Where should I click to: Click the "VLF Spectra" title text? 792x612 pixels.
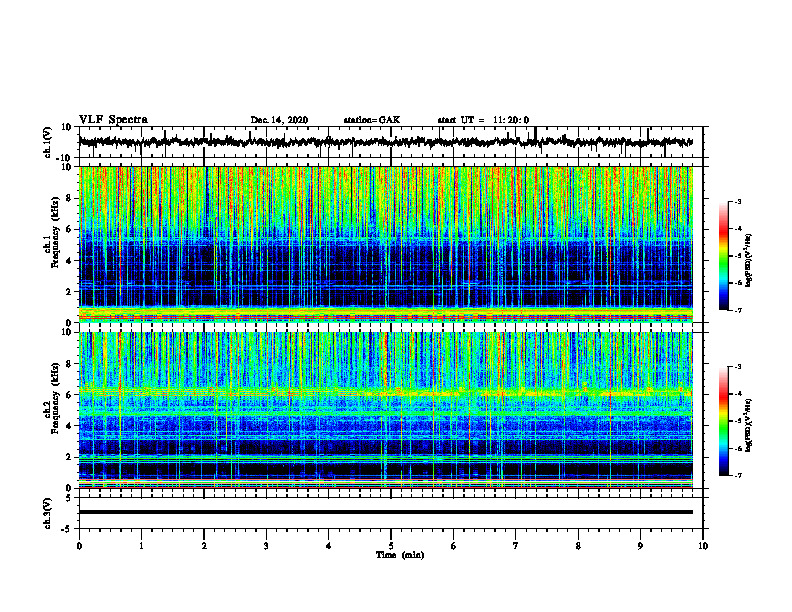click(114, 120)
